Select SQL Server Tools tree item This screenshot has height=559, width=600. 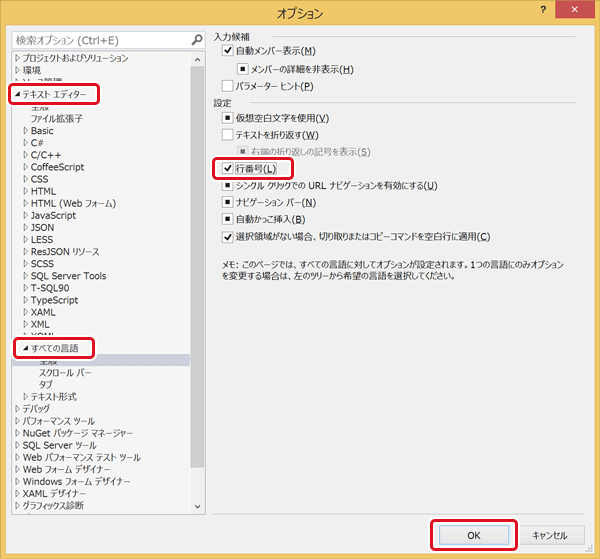coord(68,276)
